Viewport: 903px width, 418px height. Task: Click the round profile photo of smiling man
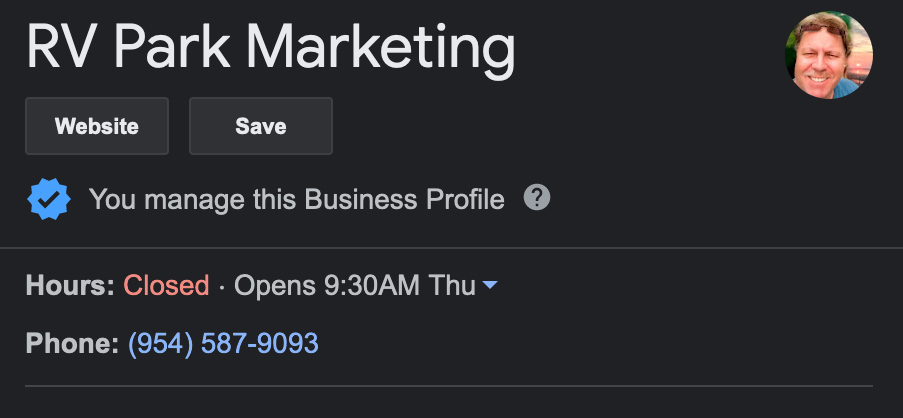[829, 55]
